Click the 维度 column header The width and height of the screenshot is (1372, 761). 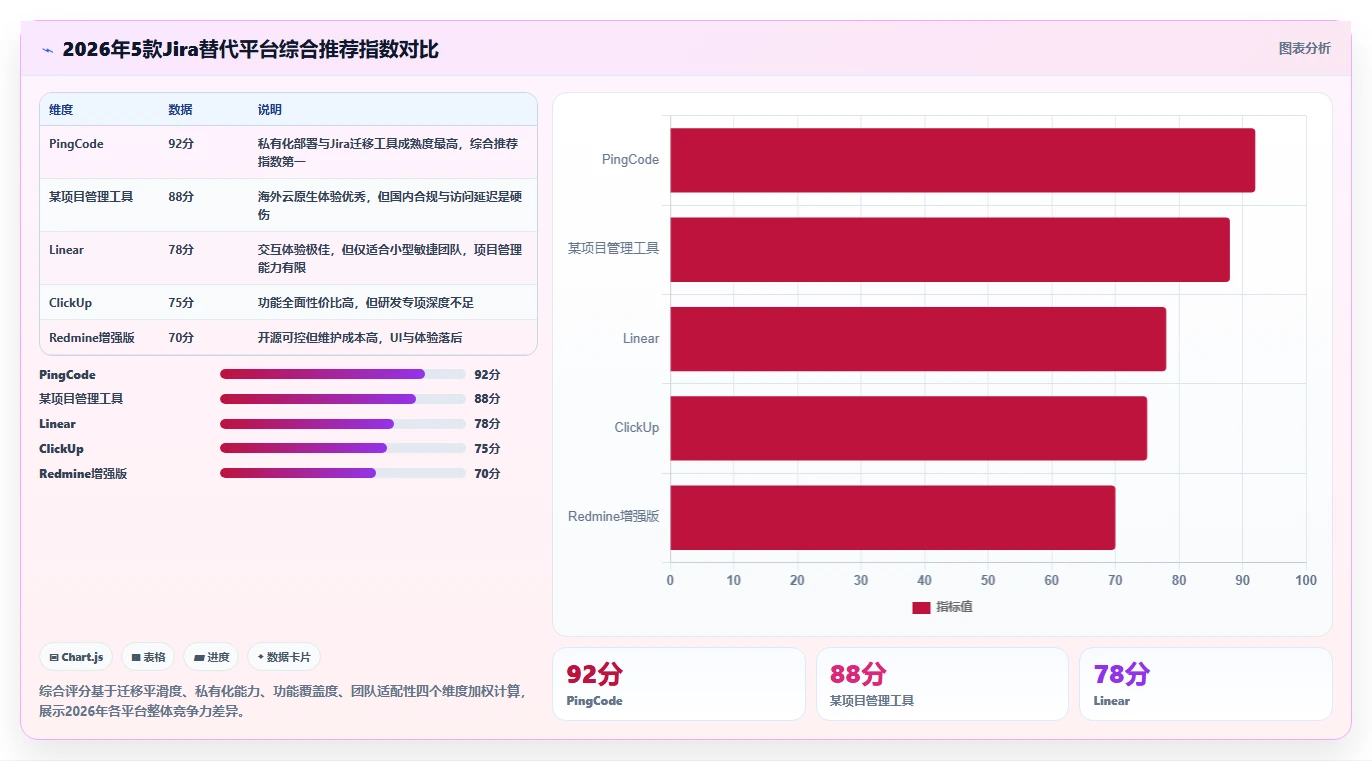click(x=61, y=110)
